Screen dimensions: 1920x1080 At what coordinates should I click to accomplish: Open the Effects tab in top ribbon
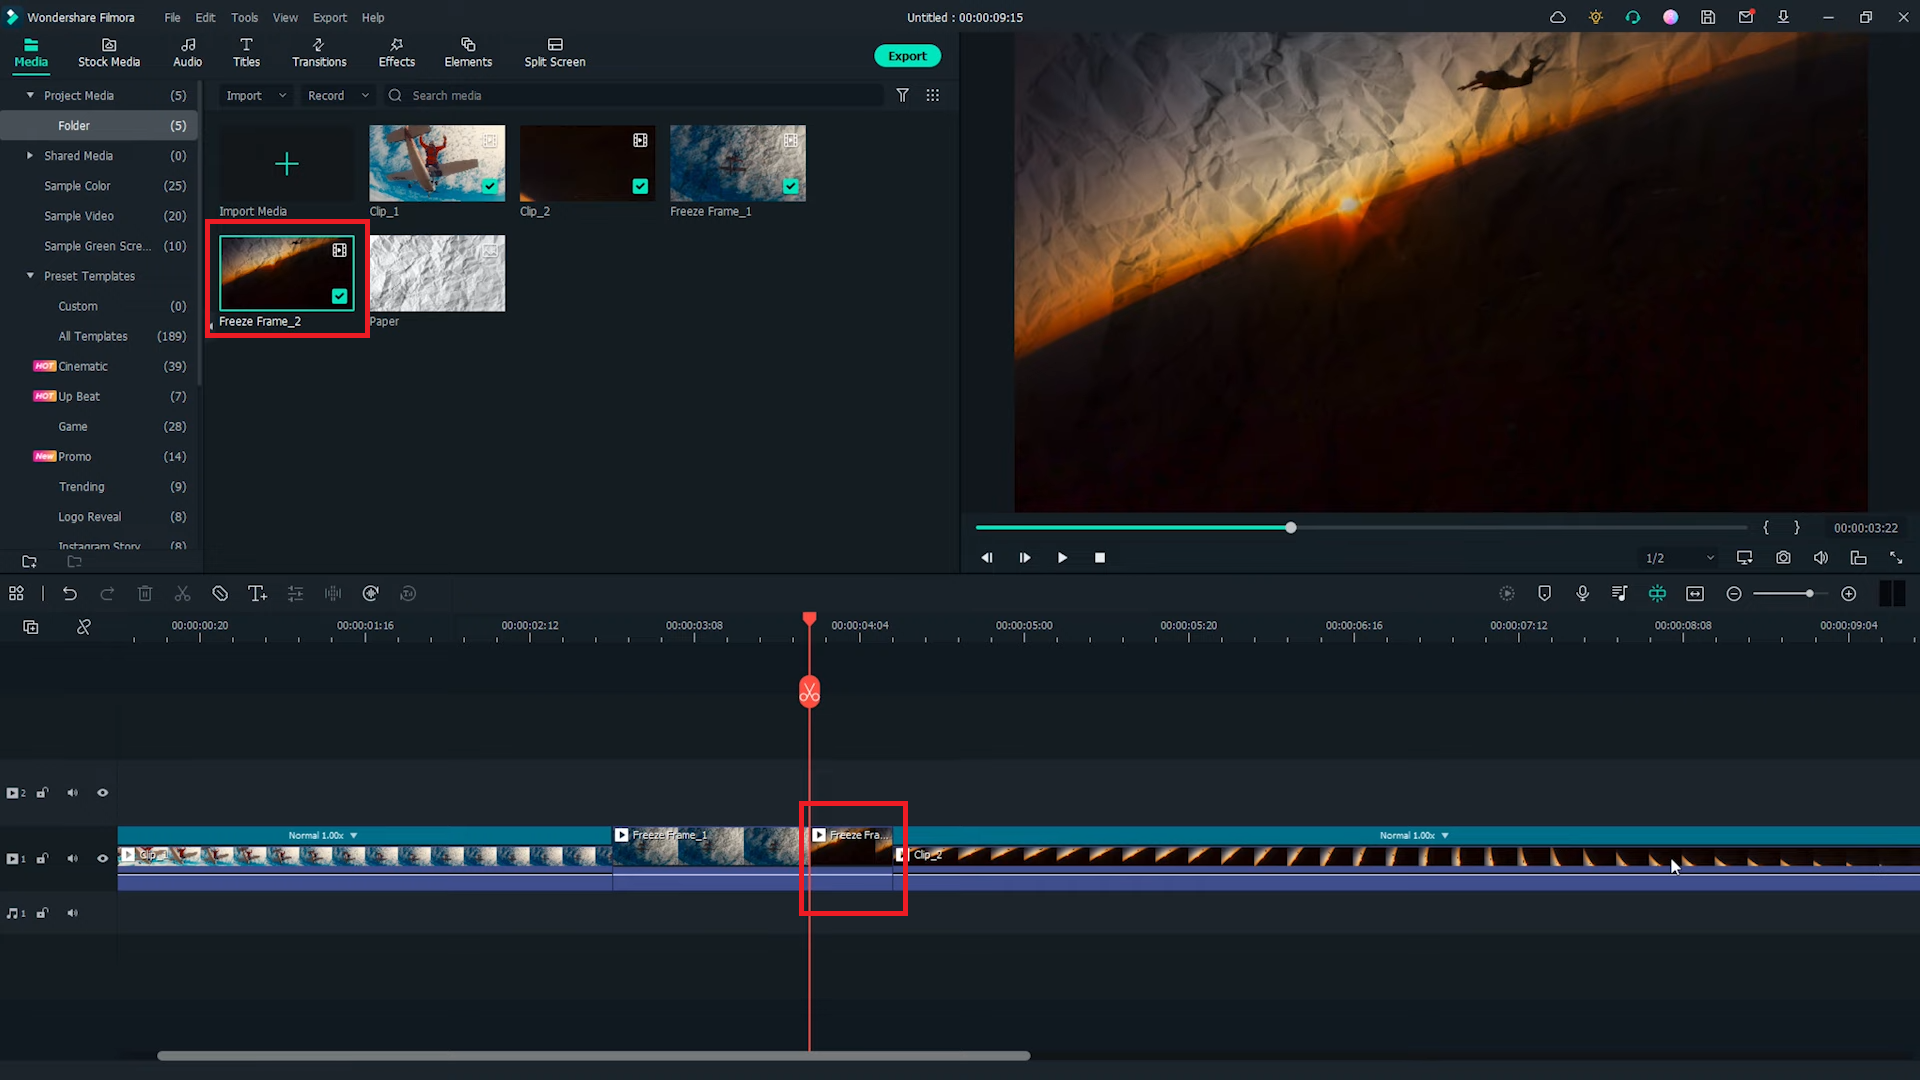[x=397, y=53]
